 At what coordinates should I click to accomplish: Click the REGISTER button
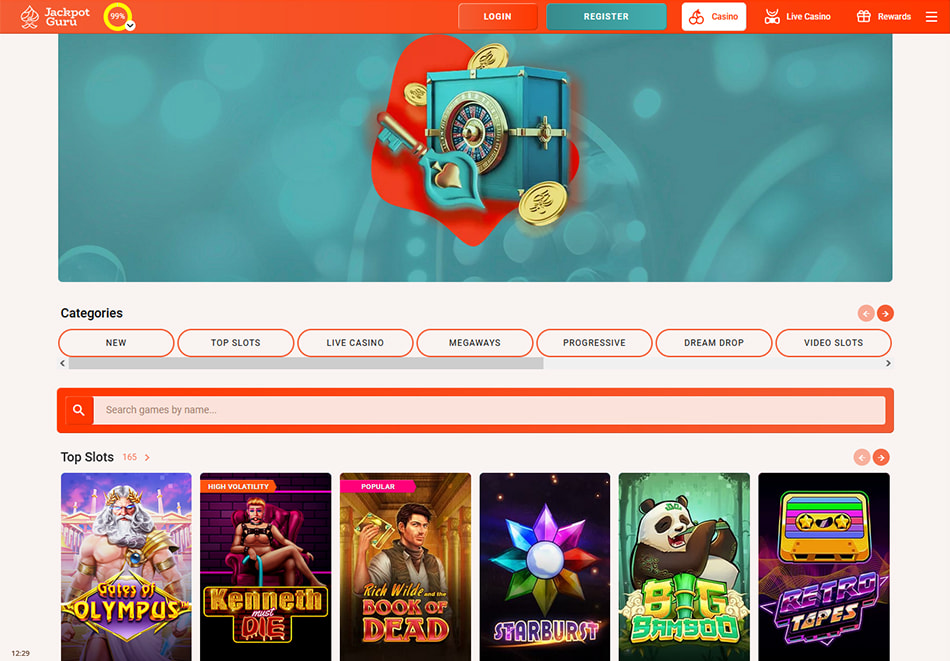(606, 17)
